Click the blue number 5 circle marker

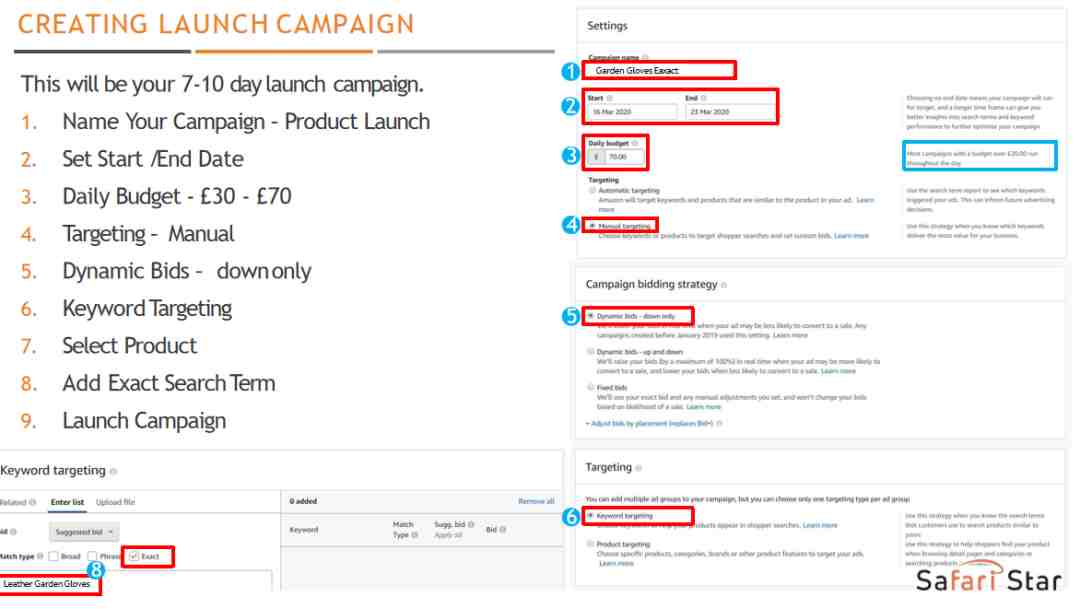point(570,316)
